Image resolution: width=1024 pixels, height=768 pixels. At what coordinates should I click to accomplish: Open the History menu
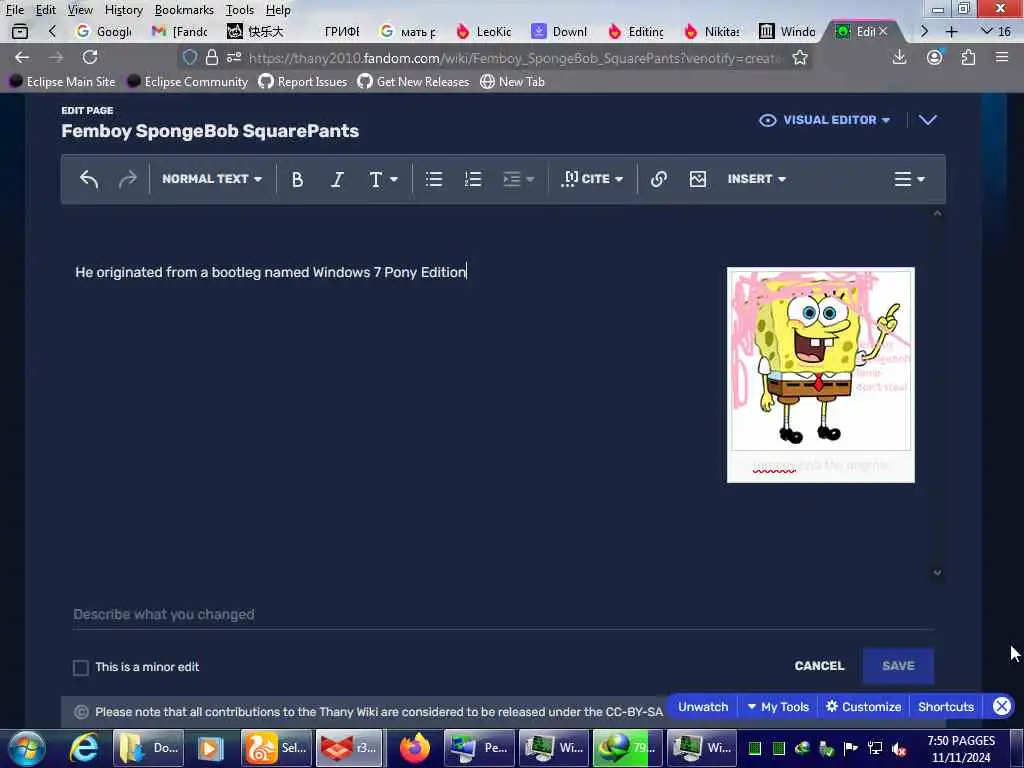coord(123,10)
